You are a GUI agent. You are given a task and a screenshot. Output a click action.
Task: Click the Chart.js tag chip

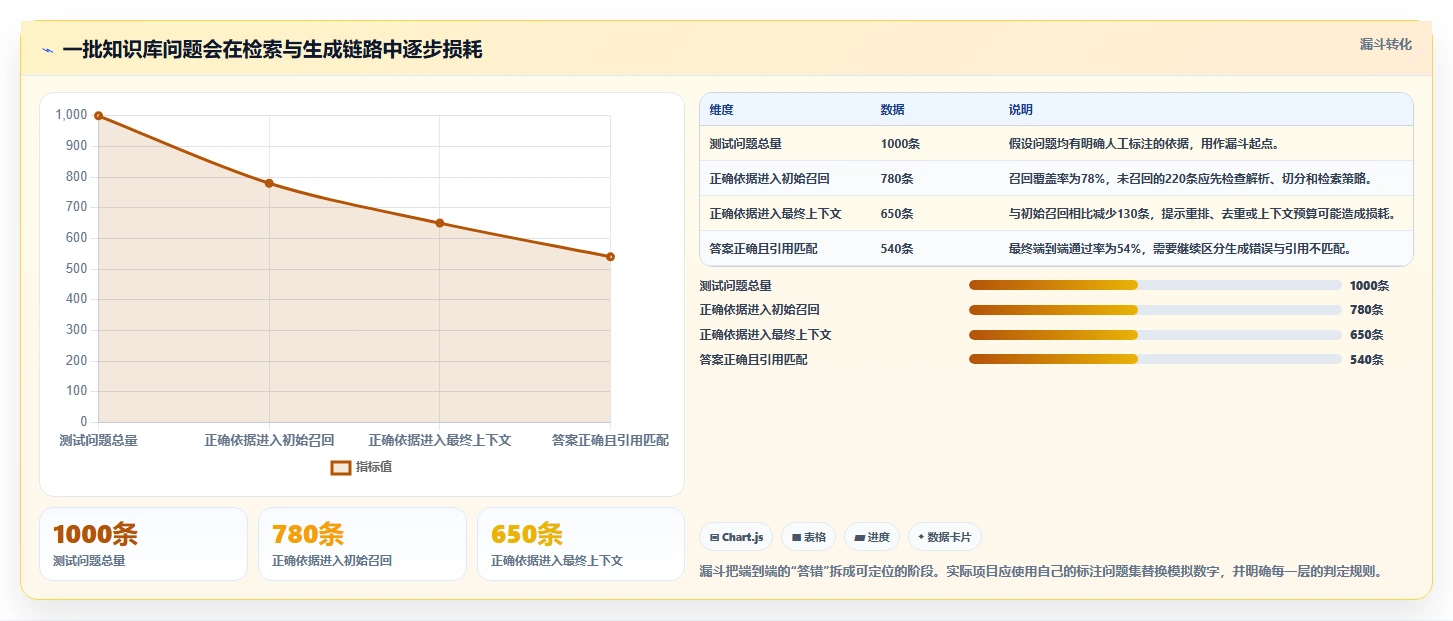click(x=736, y=537)
